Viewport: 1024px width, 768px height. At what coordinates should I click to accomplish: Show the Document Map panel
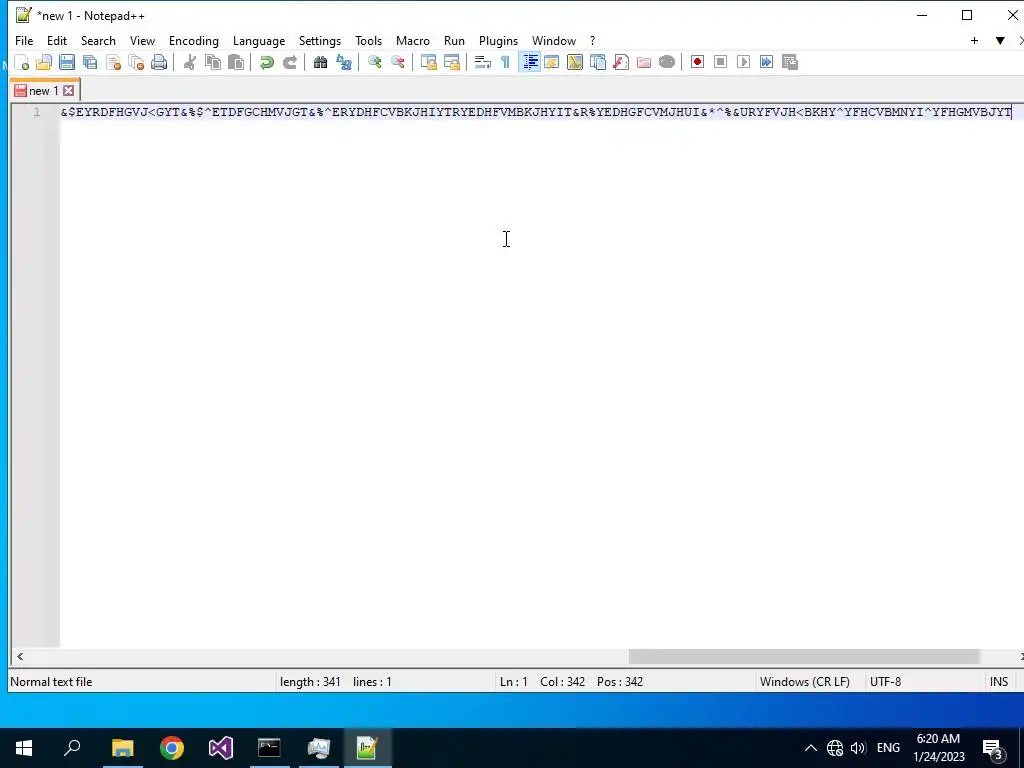tap(575, 62)
